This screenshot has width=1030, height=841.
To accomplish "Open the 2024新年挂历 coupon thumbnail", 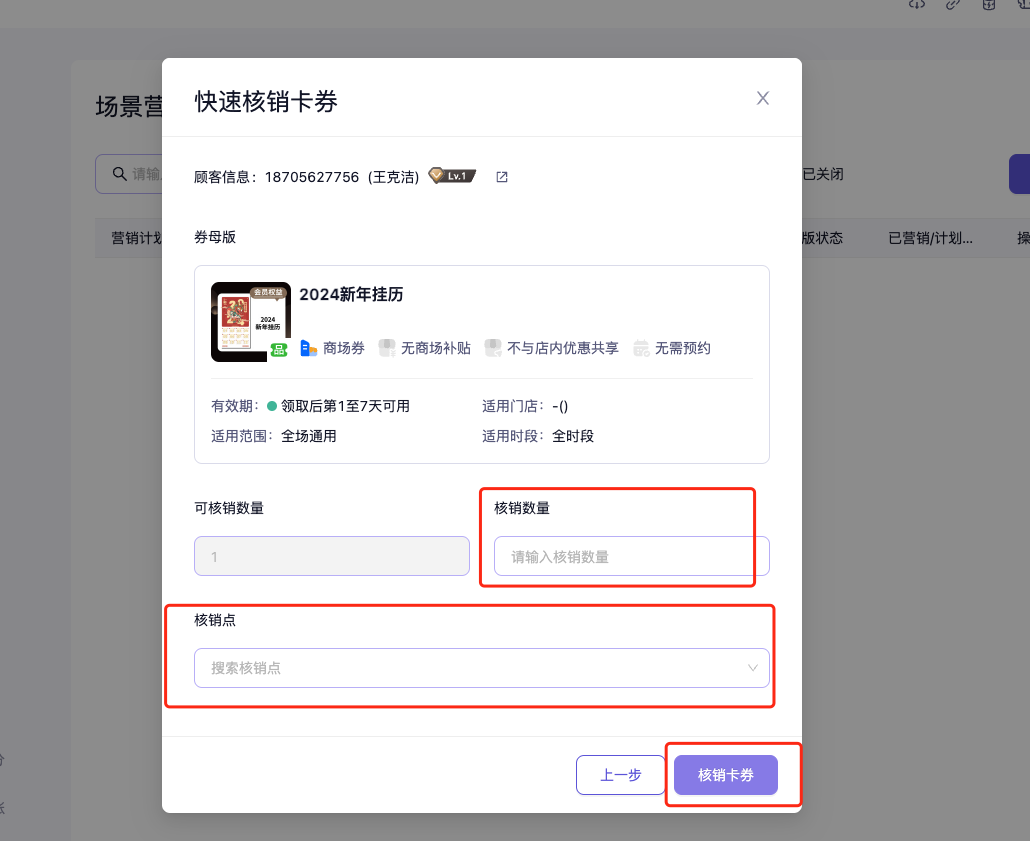I will click(x=250, y=321).
